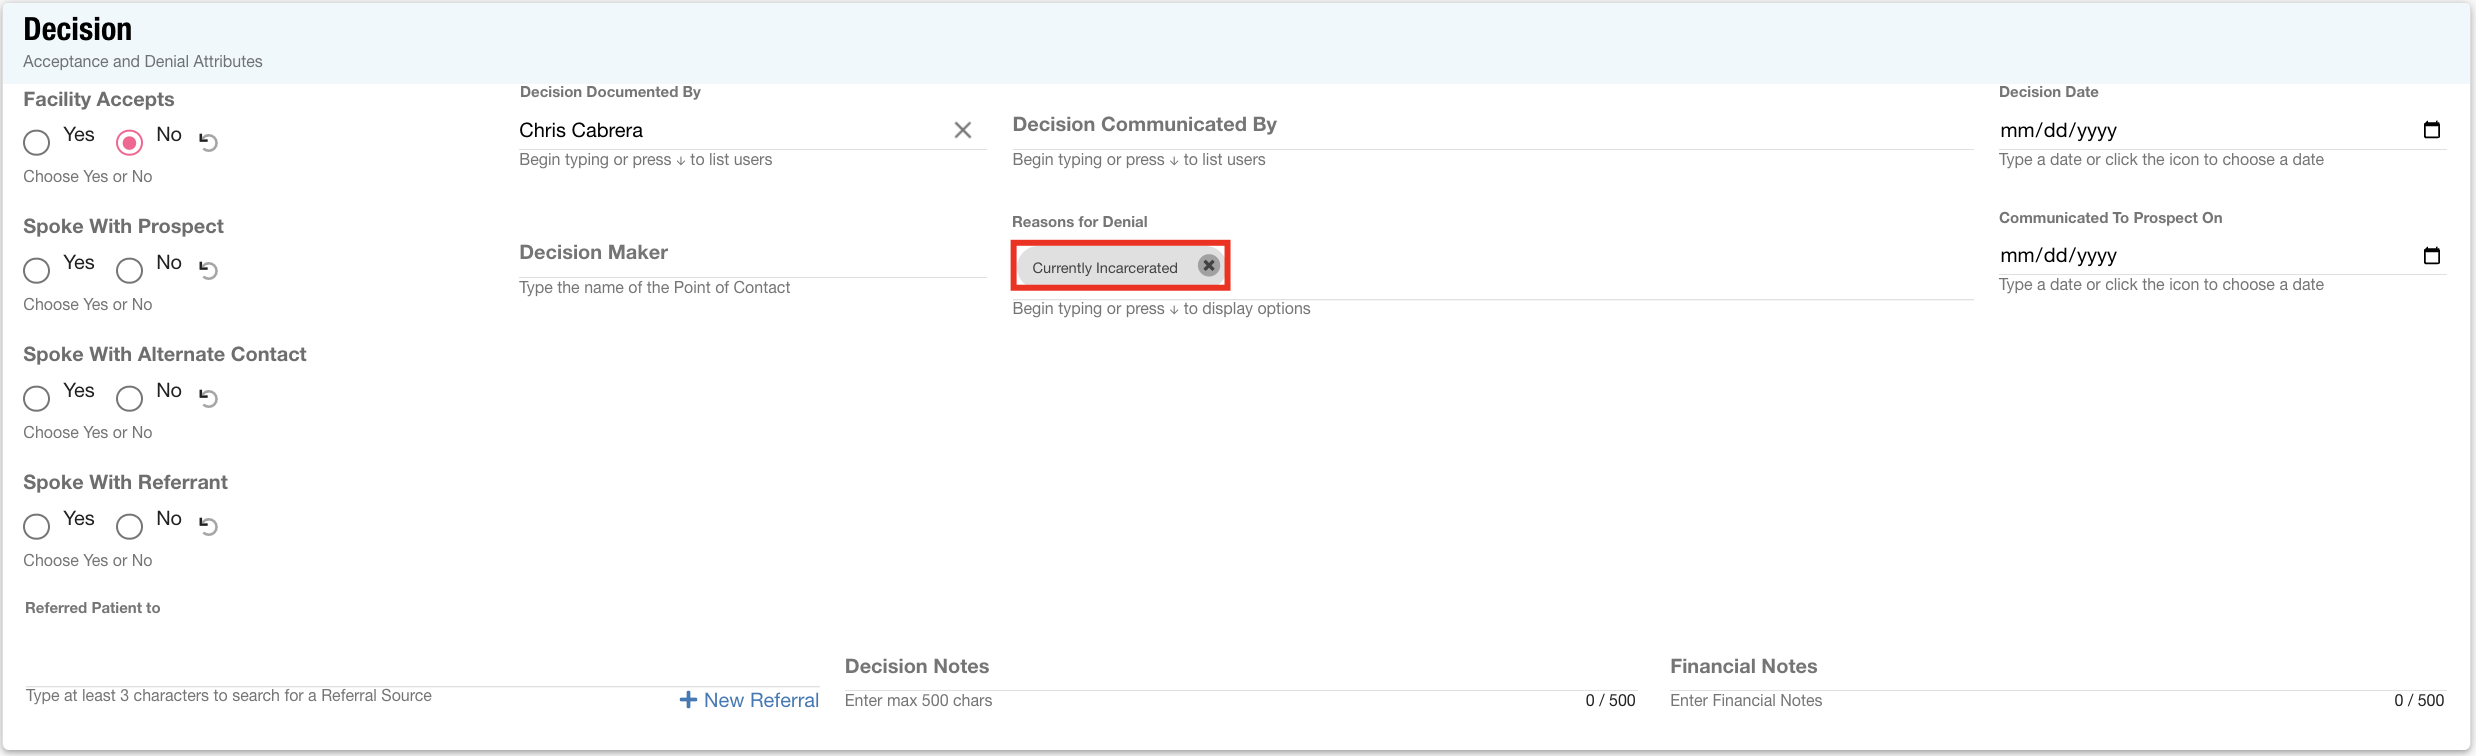Select No for Spoke With Prospect

point(130,271)
